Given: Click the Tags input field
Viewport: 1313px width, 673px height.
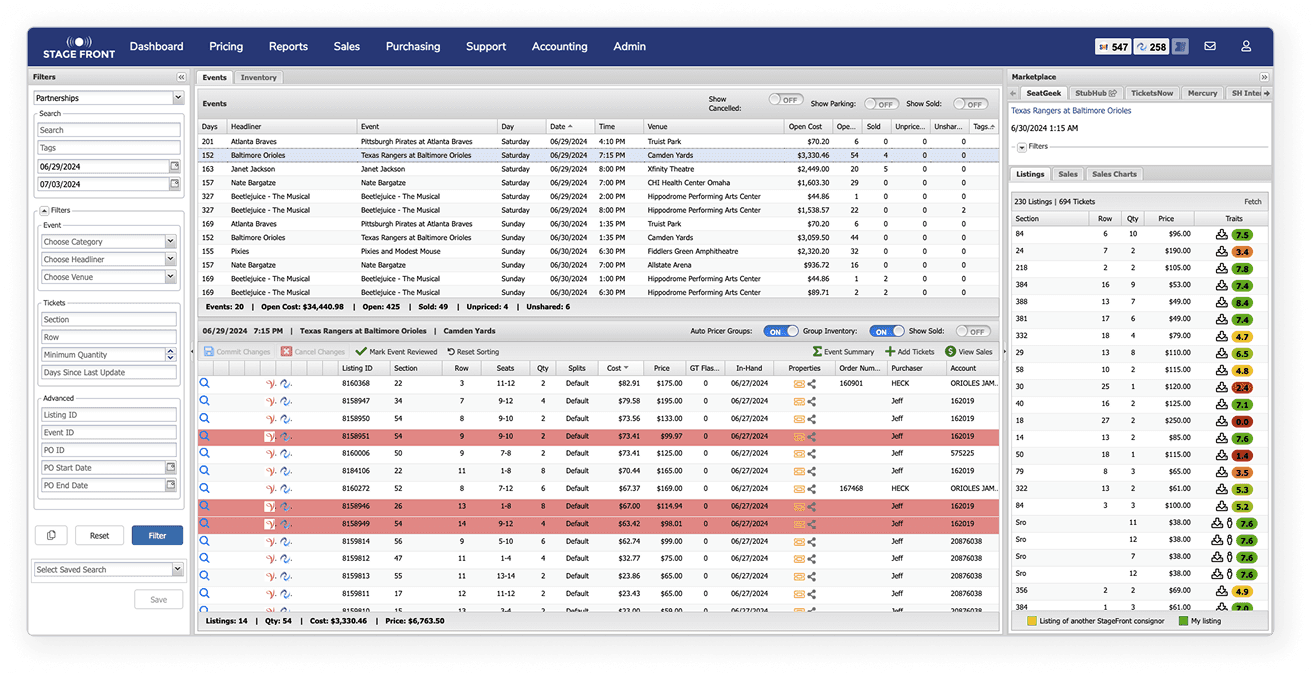Looking at the screenshot, I should (109, 148).
